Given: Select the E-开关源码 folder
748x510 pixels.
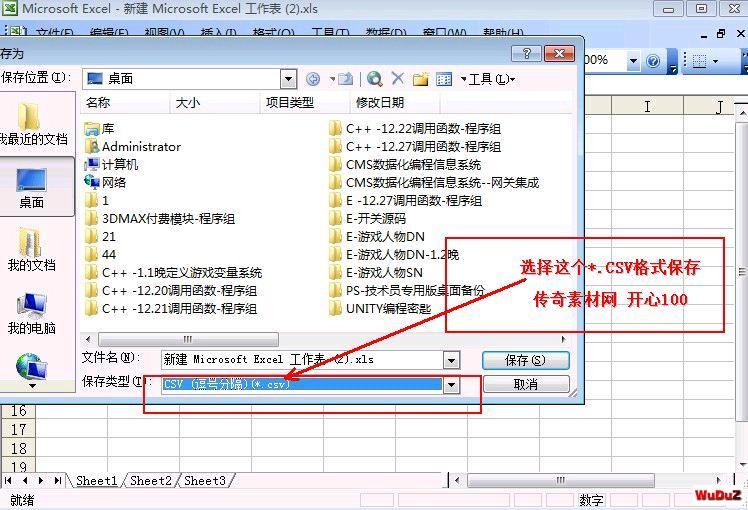Looking at the screenshot, I should click(367, 219).
